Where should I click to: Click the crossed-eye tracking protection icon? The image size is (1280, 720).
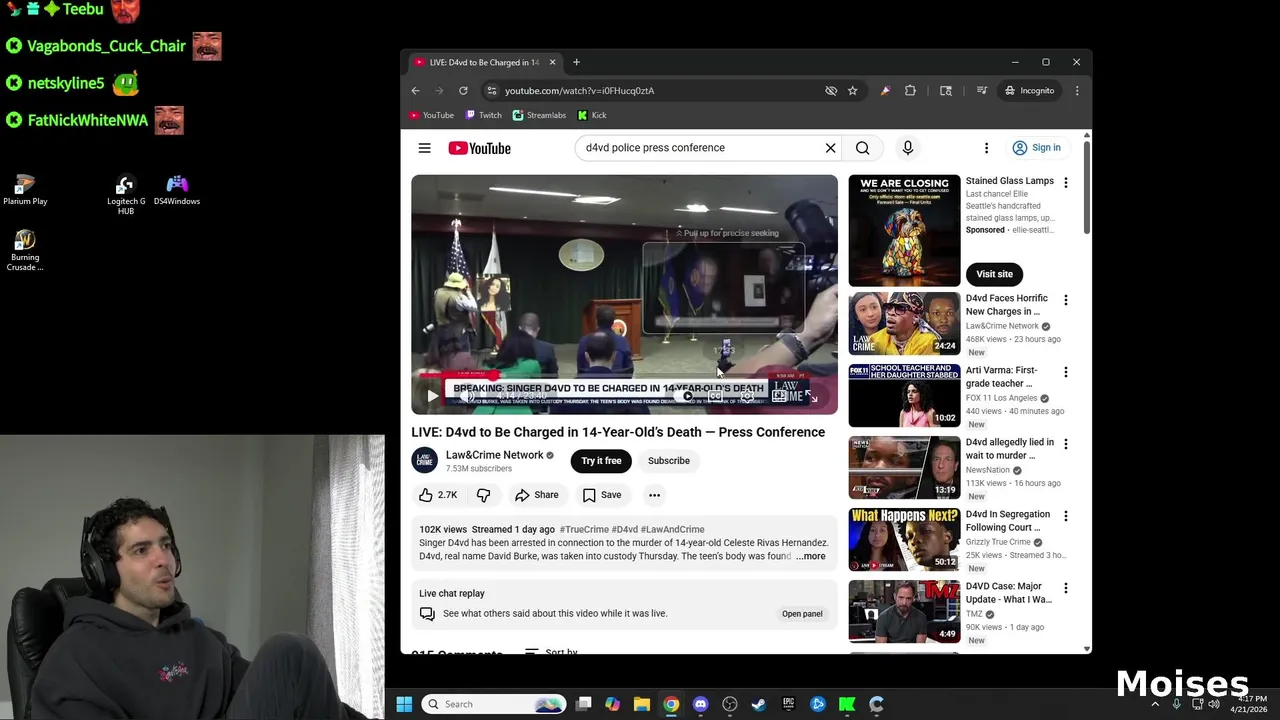tap(831, 90)
